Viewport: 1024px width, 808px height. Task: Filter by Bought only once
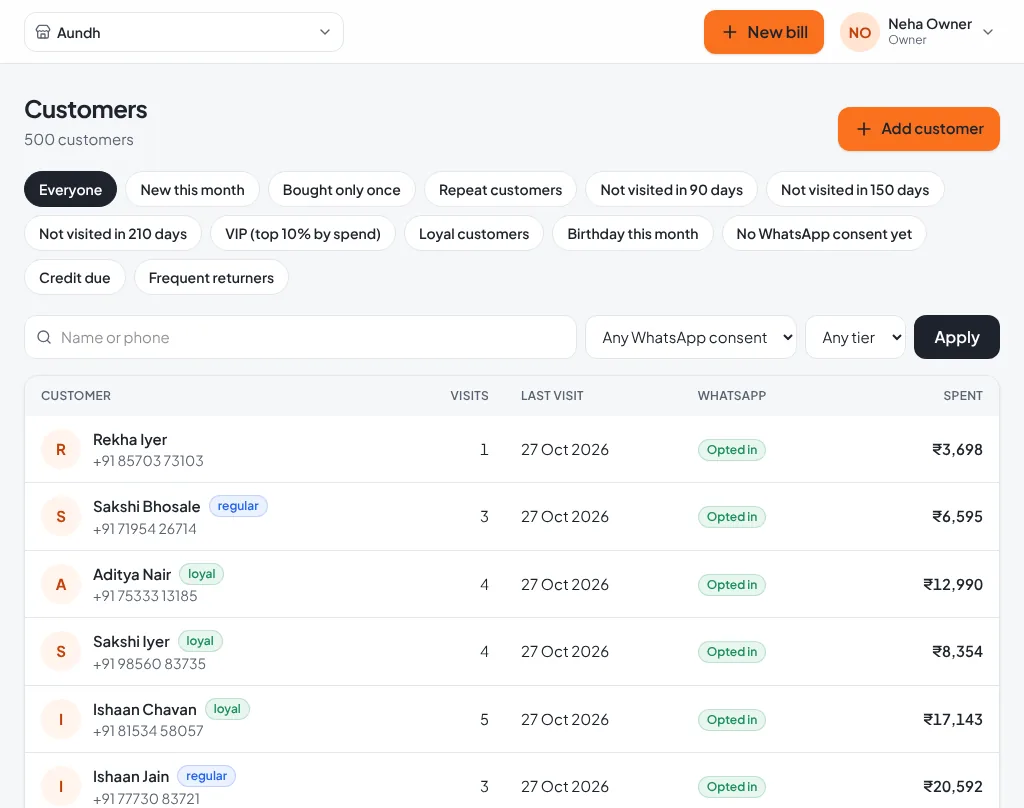(342, 189)
